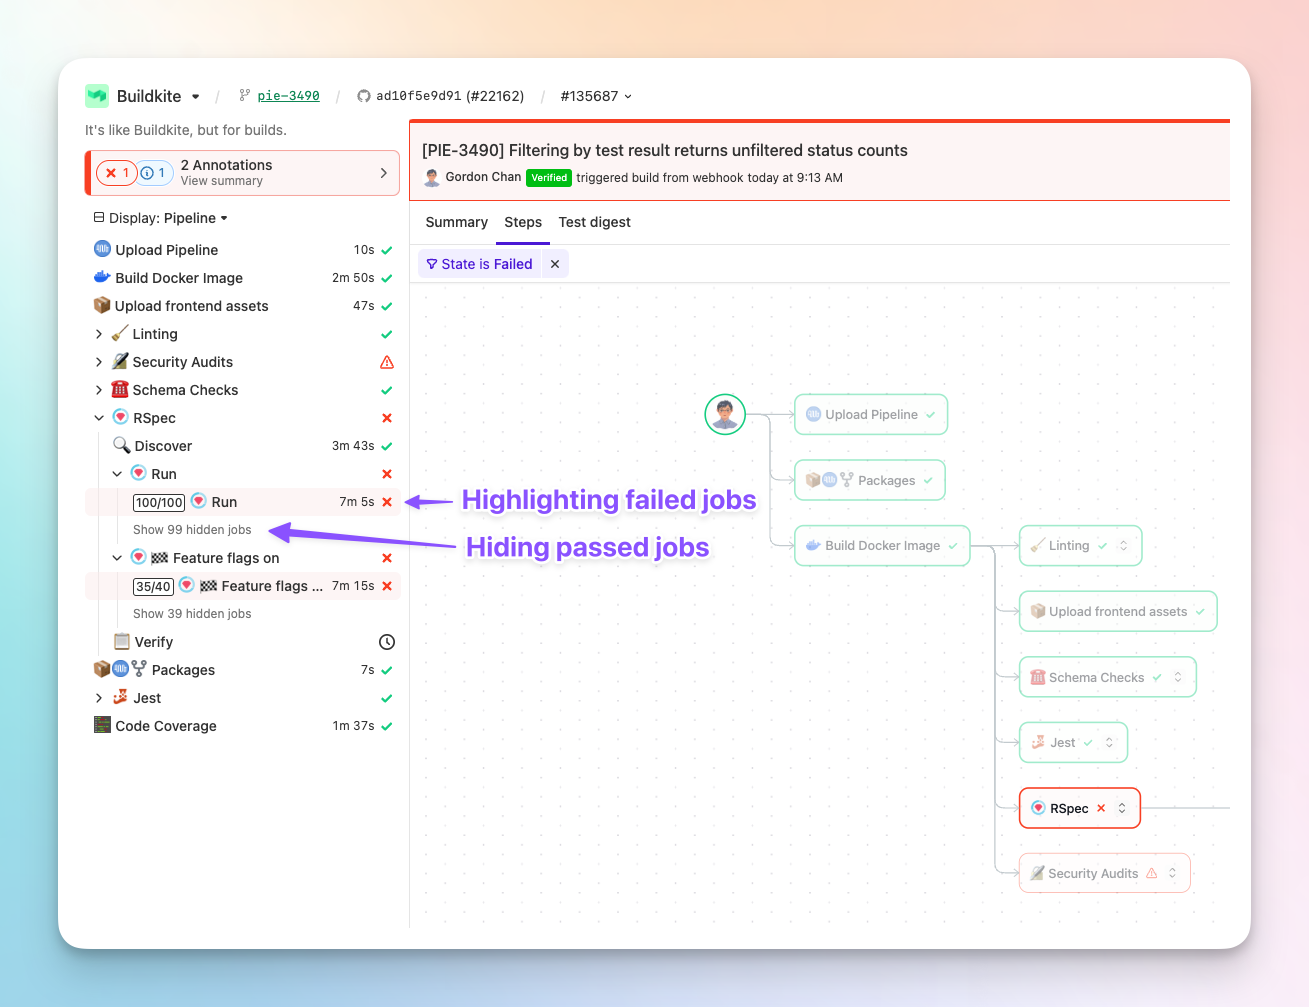This screenshot has width=1309, height=1007.
Task: Expand the Jest group
Action: pyautogui.click(x=99, y=698)
